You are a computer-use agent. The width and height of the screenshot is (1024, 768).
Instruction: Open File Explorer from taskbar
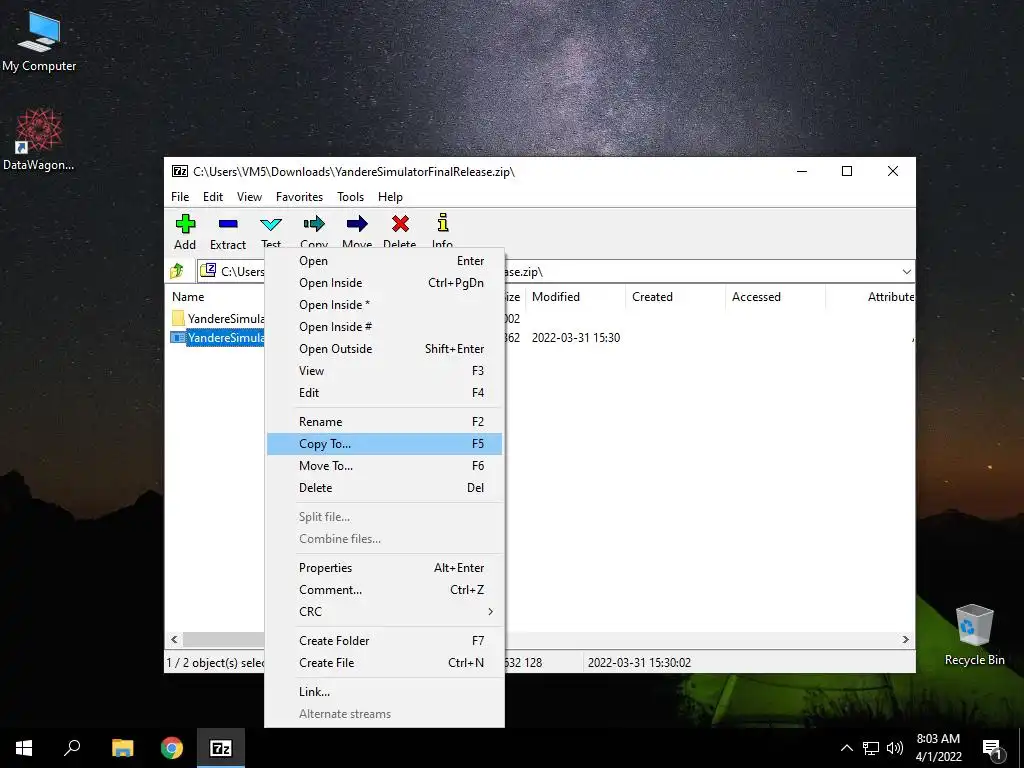point(122,748)
